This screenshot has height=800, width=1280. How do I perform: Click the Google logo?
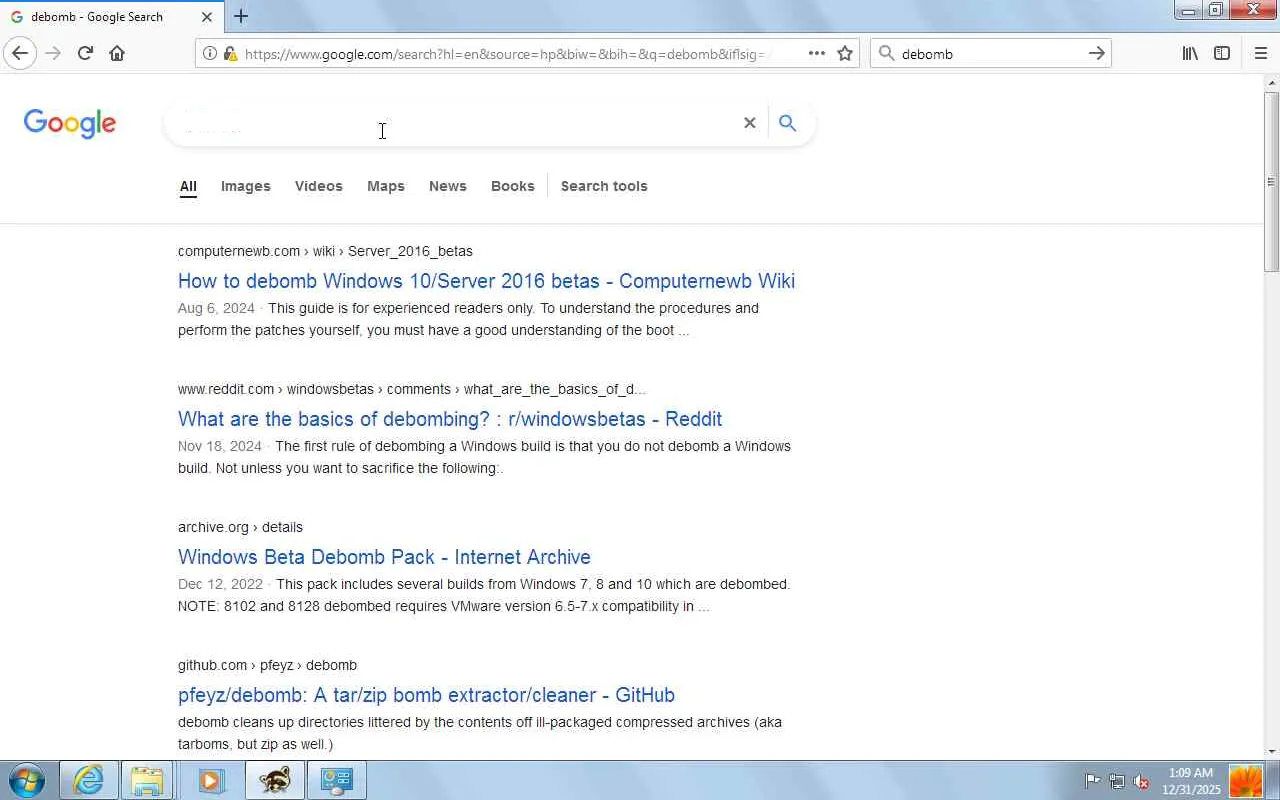tap(70, 123)
